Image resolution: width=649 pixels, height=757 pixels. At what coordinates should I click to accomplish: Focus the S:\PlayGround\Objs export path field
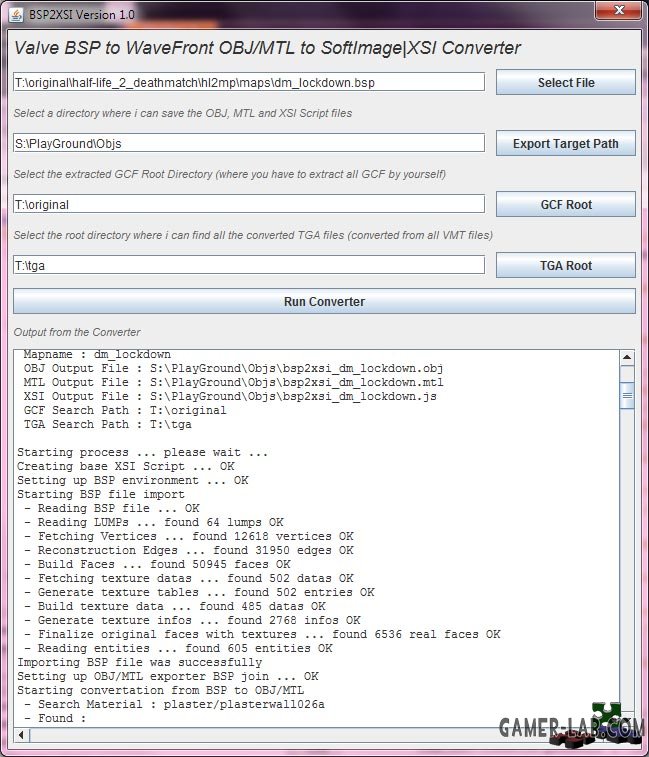[x=249, y=143]
